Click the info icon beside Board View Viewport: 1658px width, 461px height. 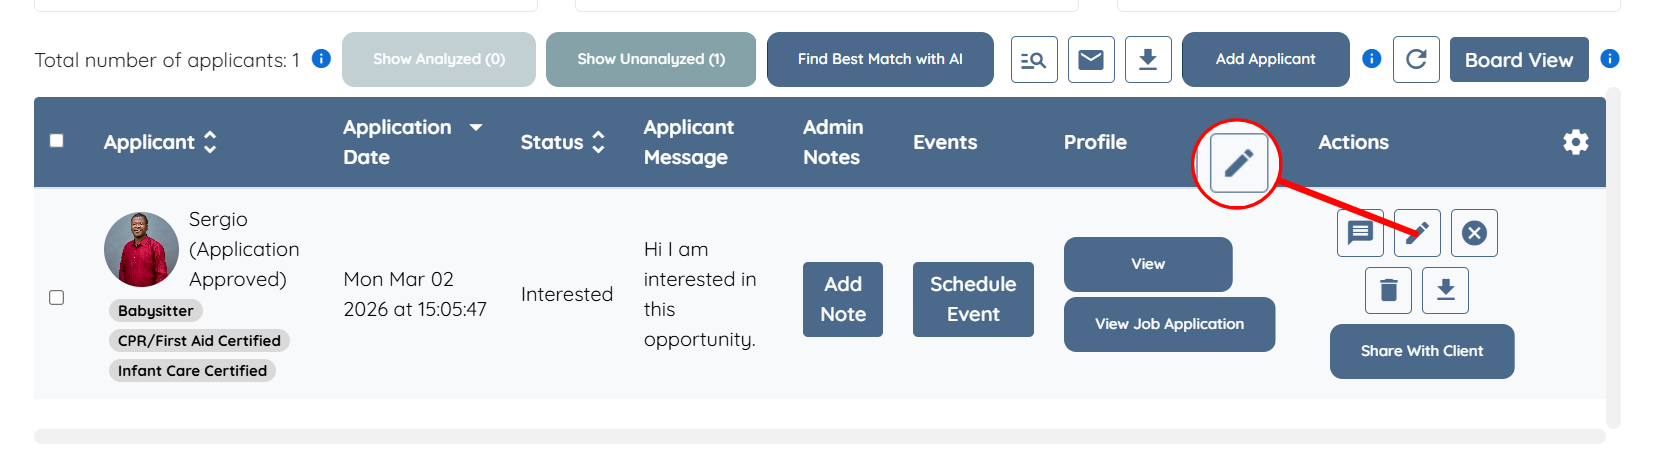[1609, 59]
